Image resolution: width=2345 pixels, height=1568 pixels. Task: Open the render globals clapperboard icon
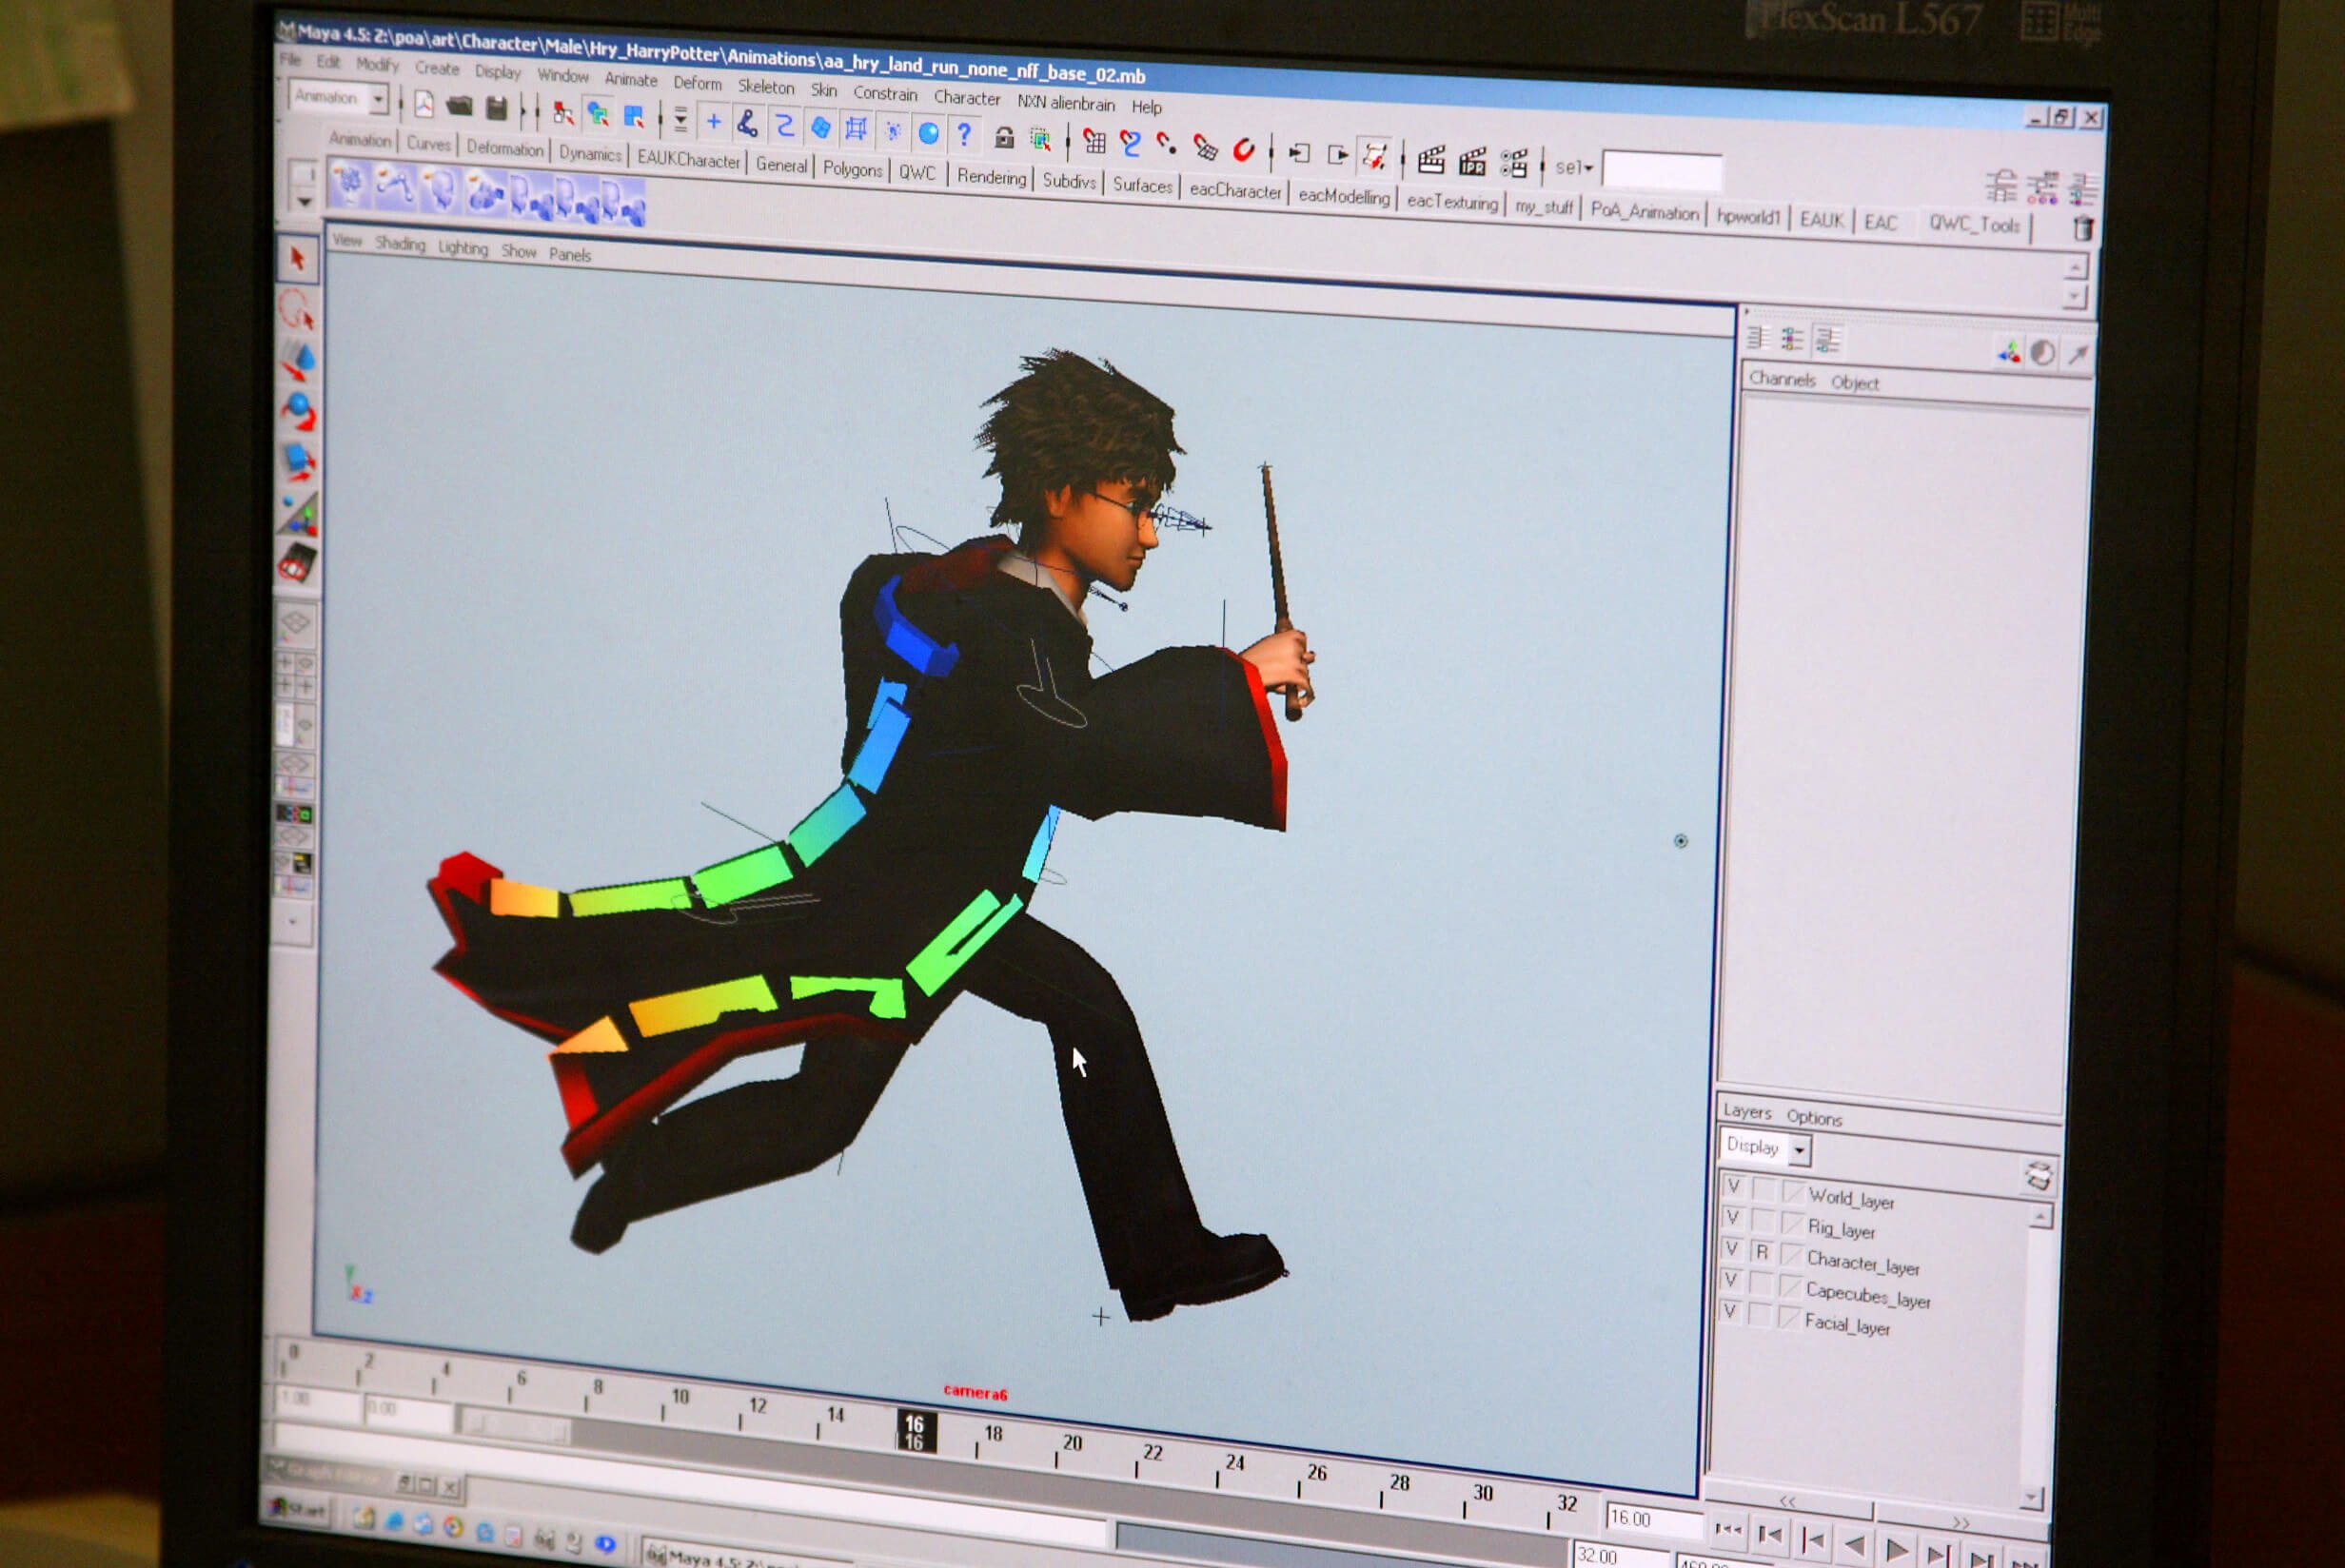click(x=1514, y=164)
